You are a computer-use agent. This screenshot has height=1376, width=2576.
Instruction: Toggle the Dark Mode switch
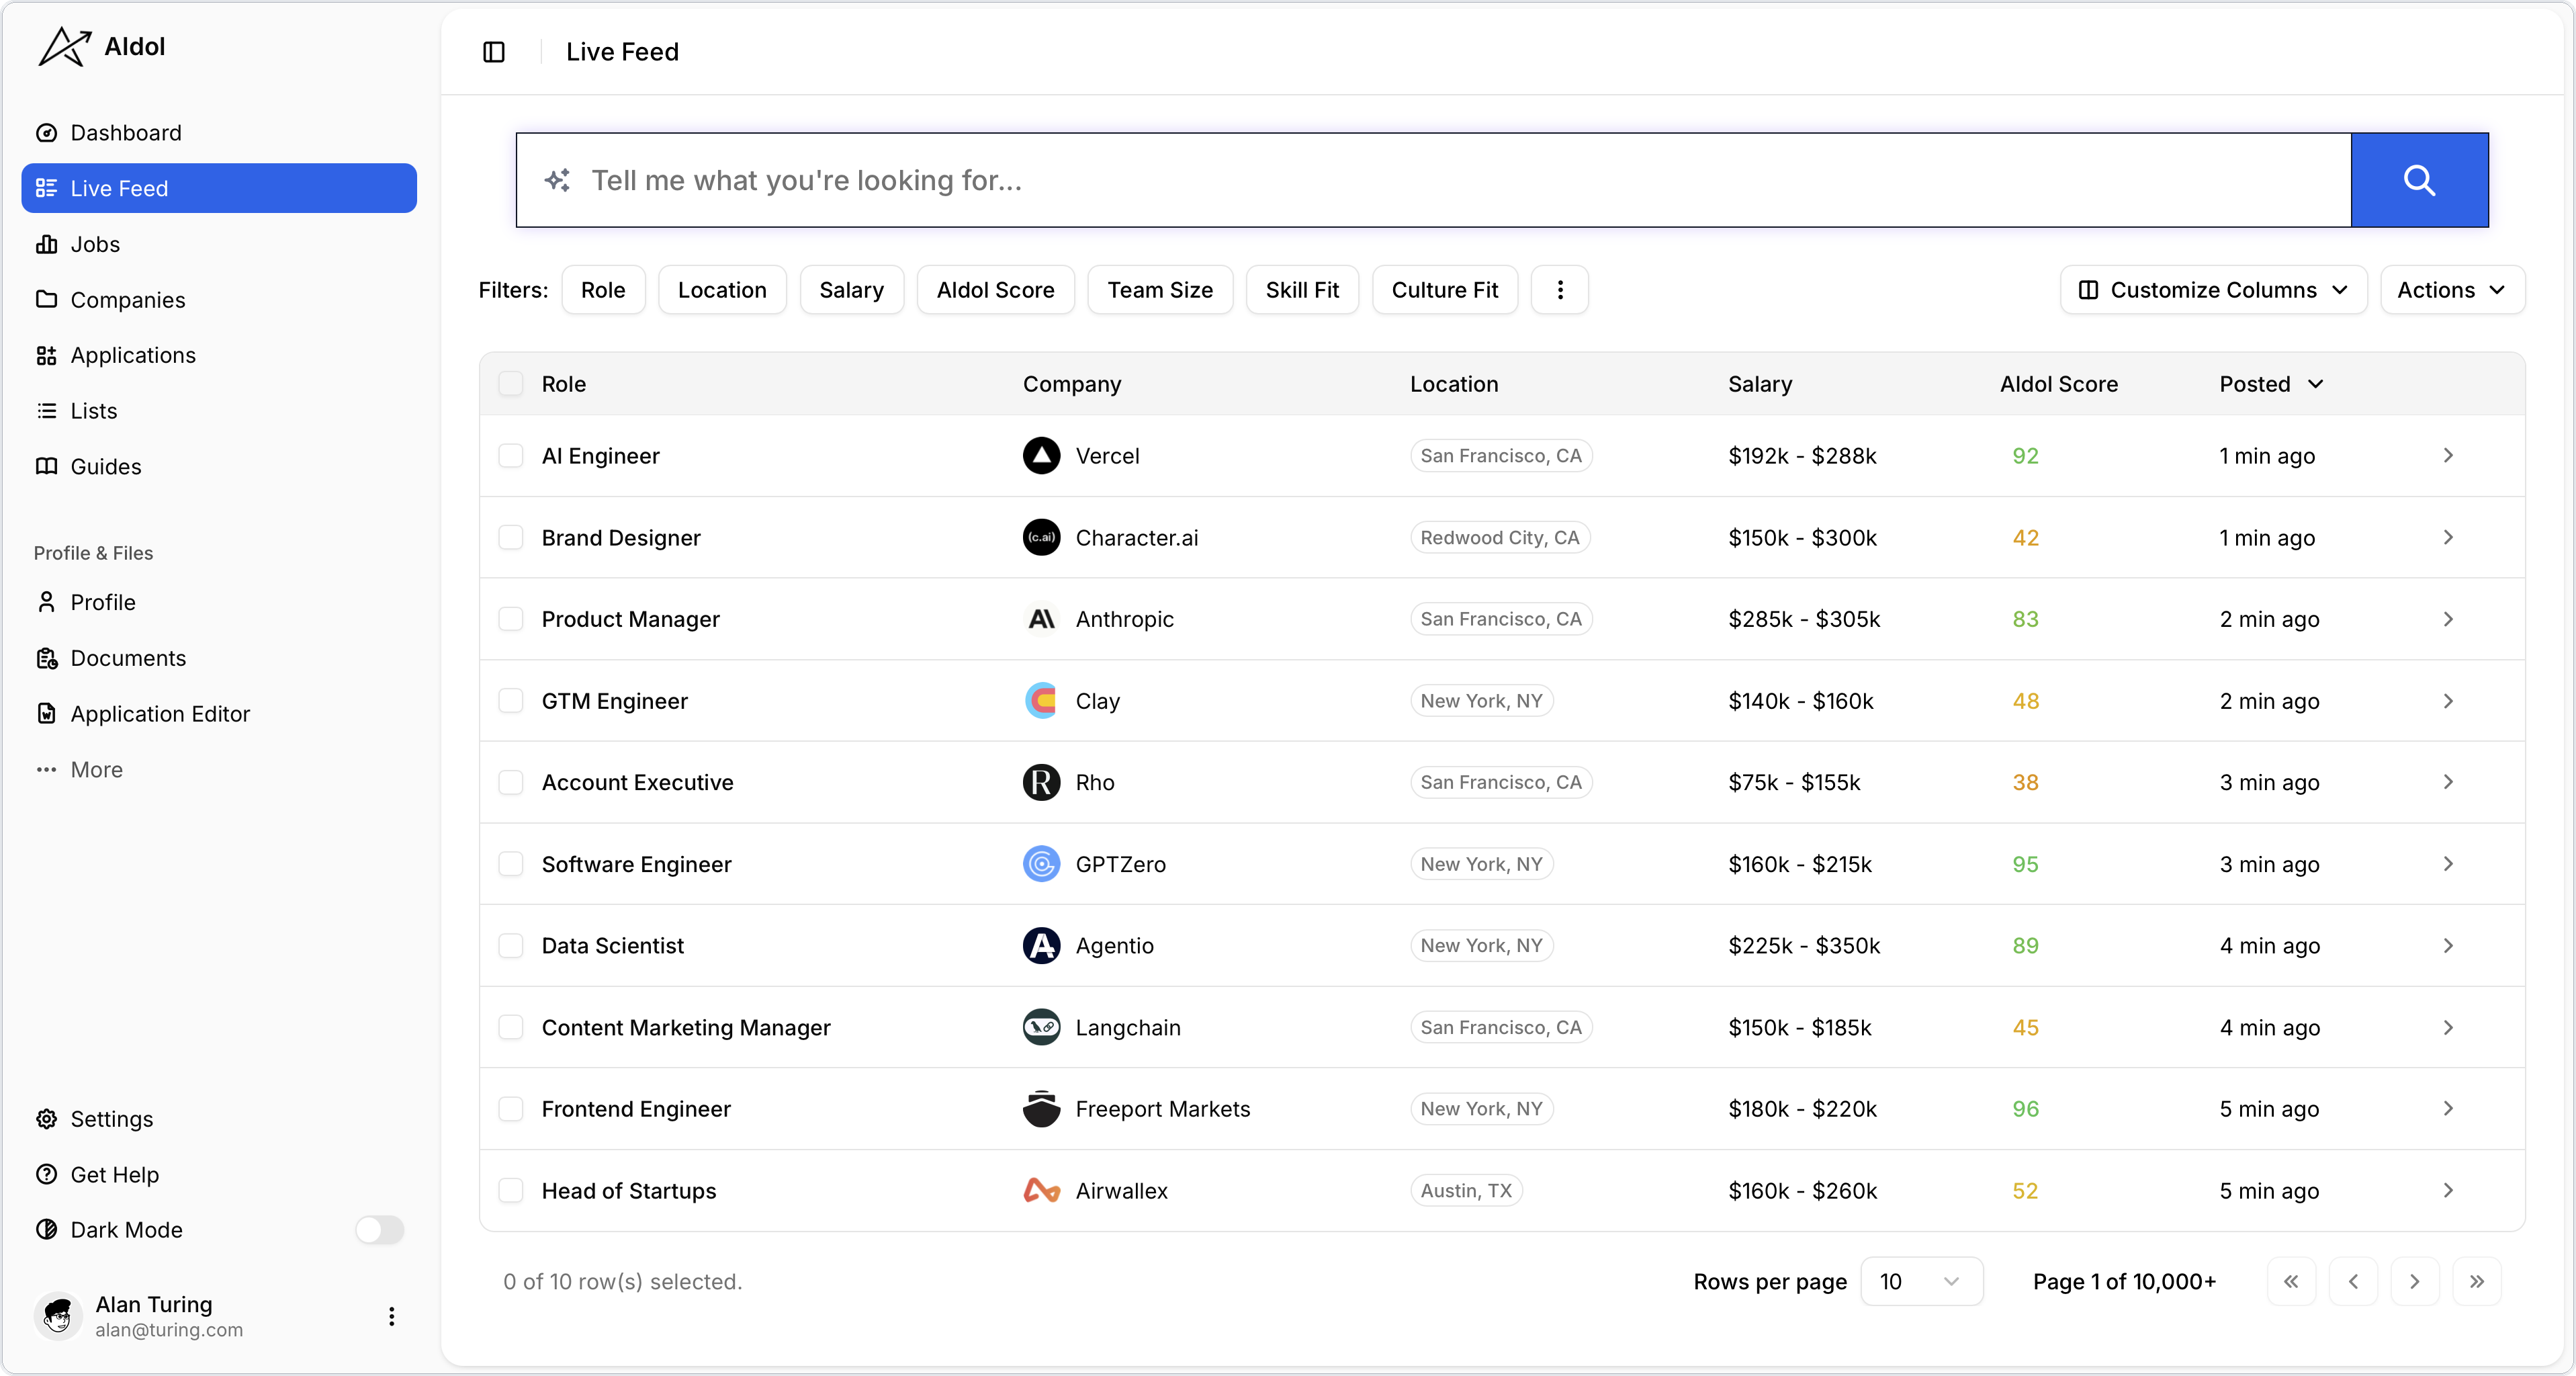[379, 1230]
